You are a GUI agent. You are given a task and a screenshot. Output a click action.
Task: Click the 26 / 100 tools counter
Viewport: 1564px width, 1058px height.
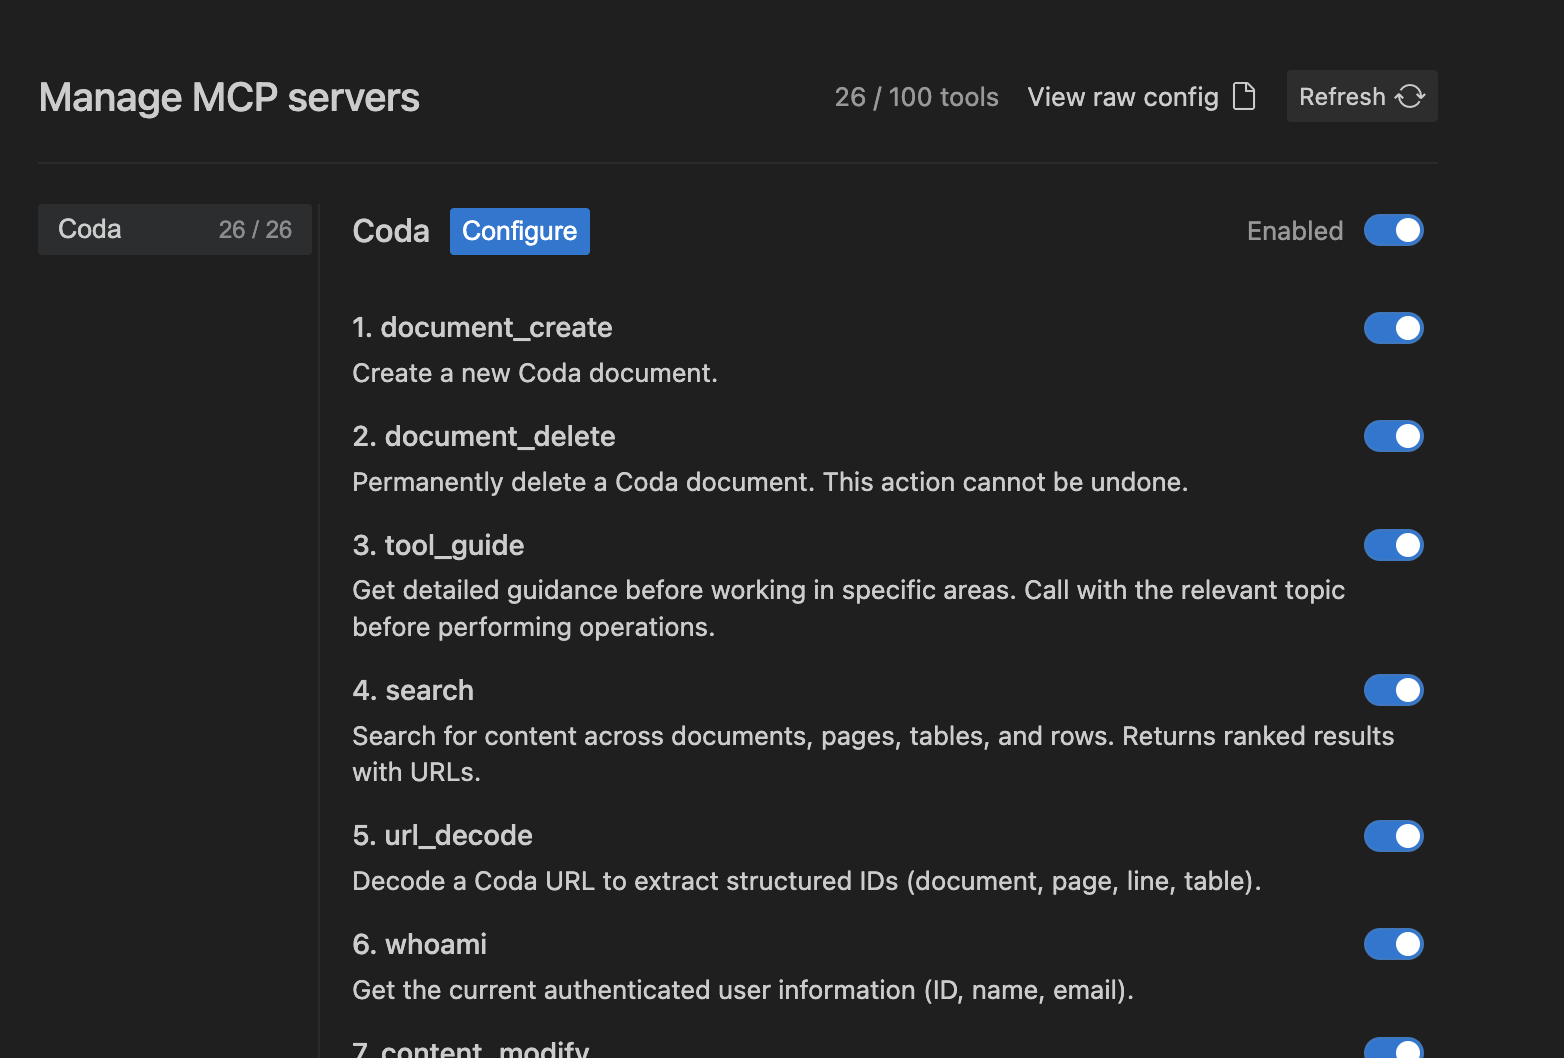click(x=915, y=96)
